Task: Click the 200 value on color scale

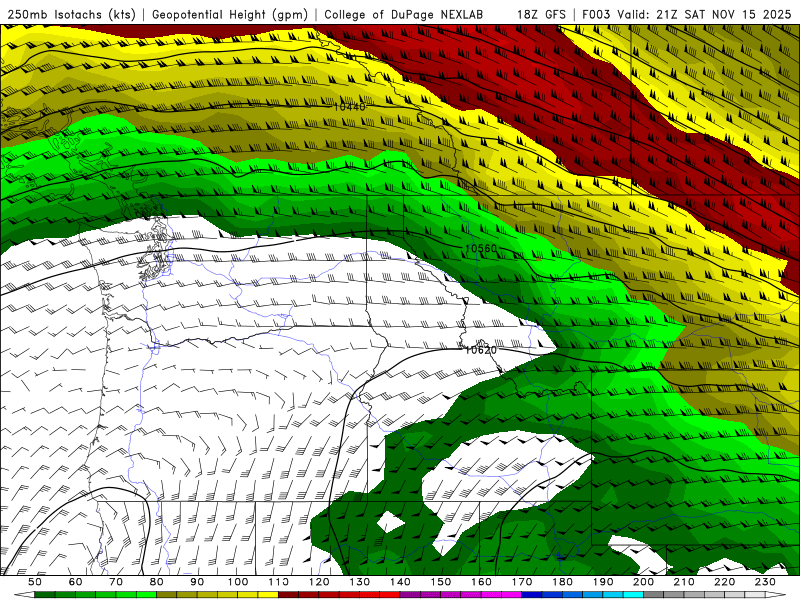Action: (644, 582)
